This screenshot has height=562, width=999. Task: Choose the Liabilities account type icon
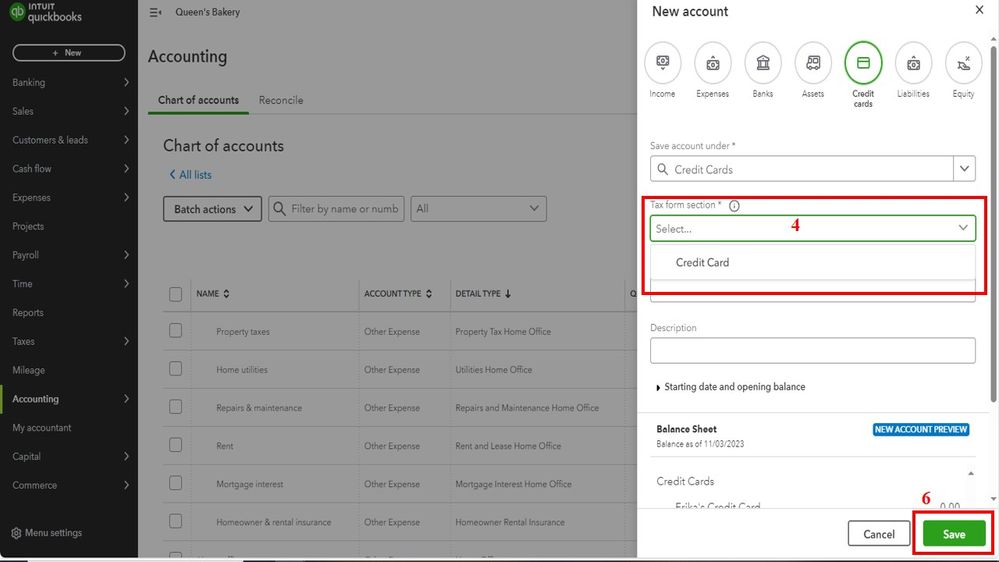913,63
